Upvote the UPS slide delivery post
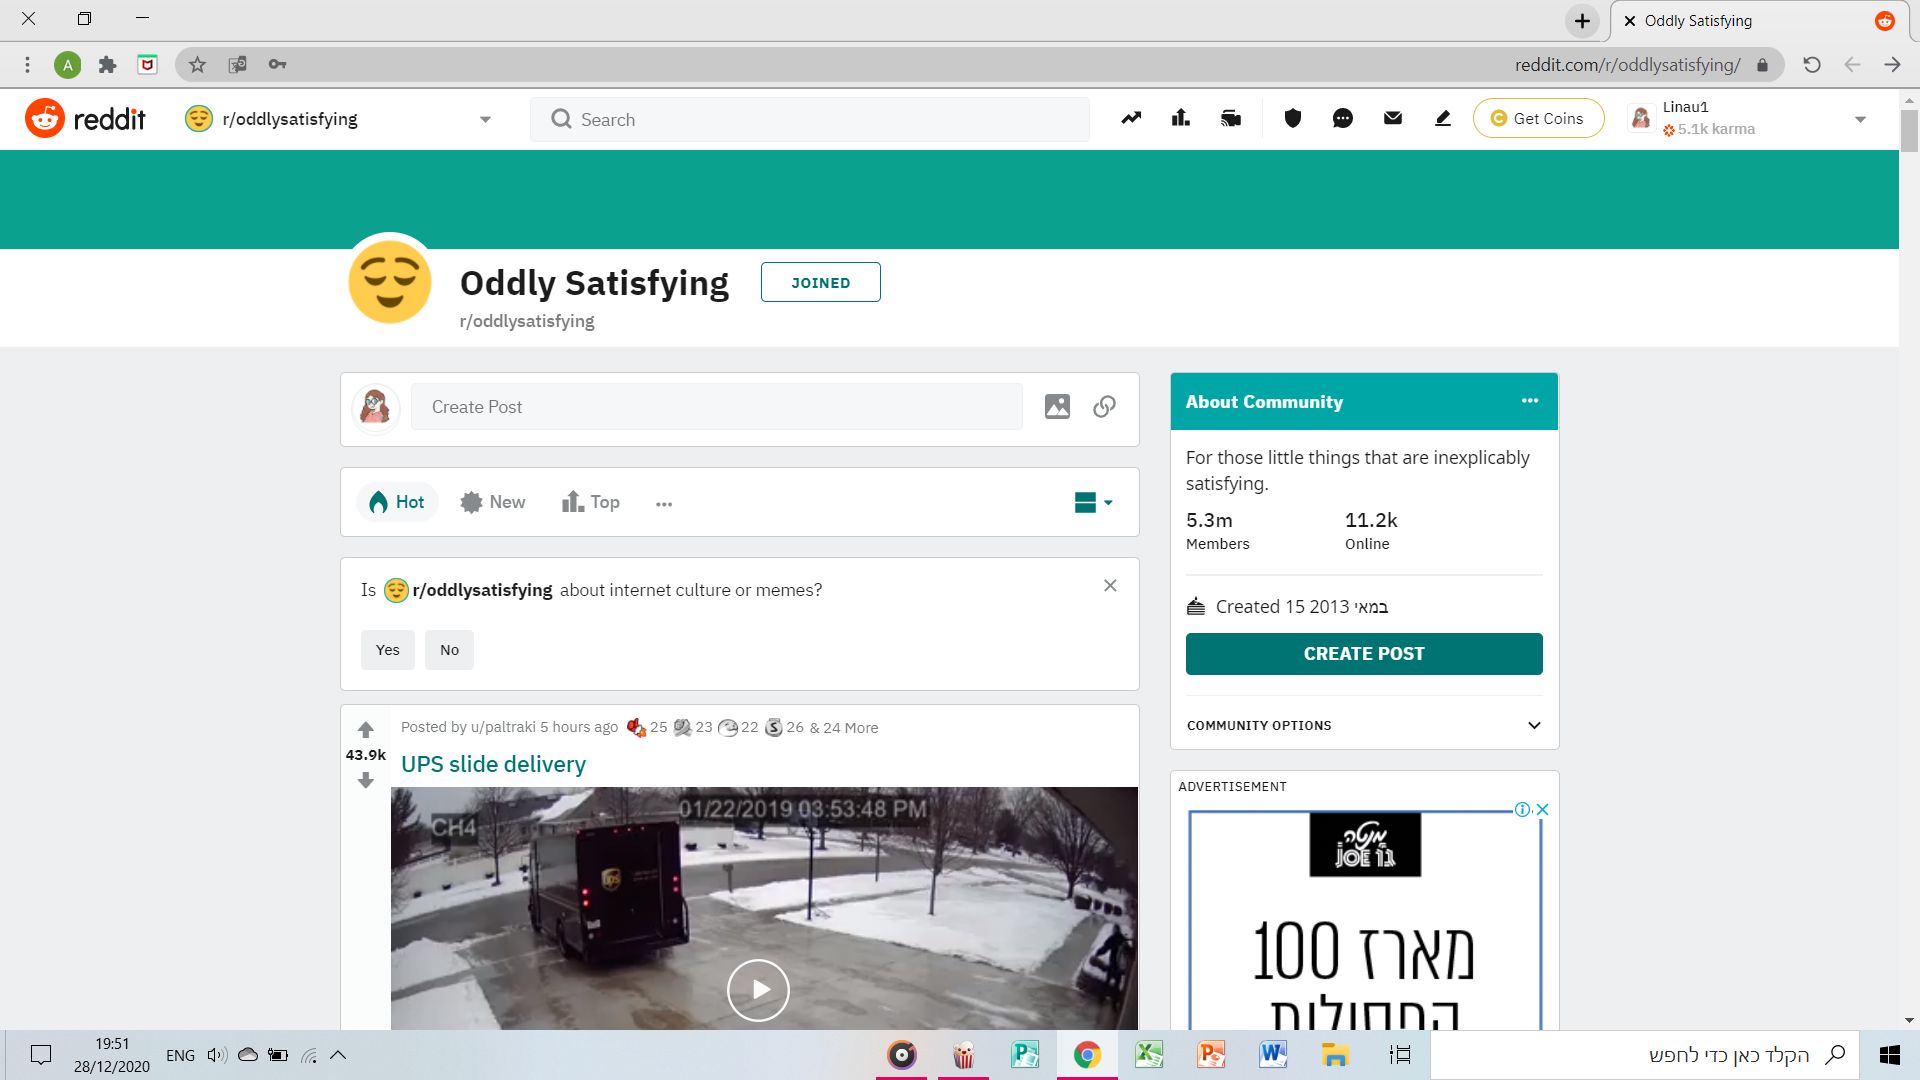The height and width of the screenshot is (1080, 1920). [x=365, y=730]
